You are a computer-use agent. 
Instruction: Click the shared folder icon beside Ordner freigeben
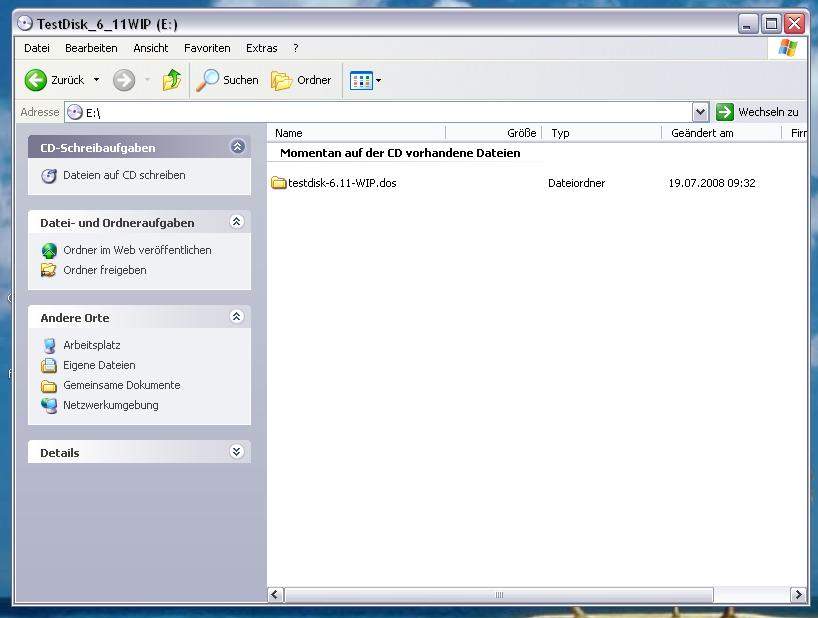click(49, 270)
